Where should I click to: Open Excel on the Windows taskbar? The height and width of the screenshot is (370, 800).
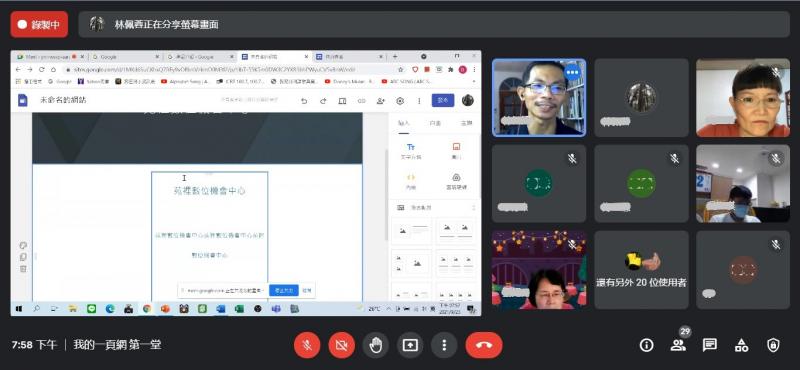239,309
